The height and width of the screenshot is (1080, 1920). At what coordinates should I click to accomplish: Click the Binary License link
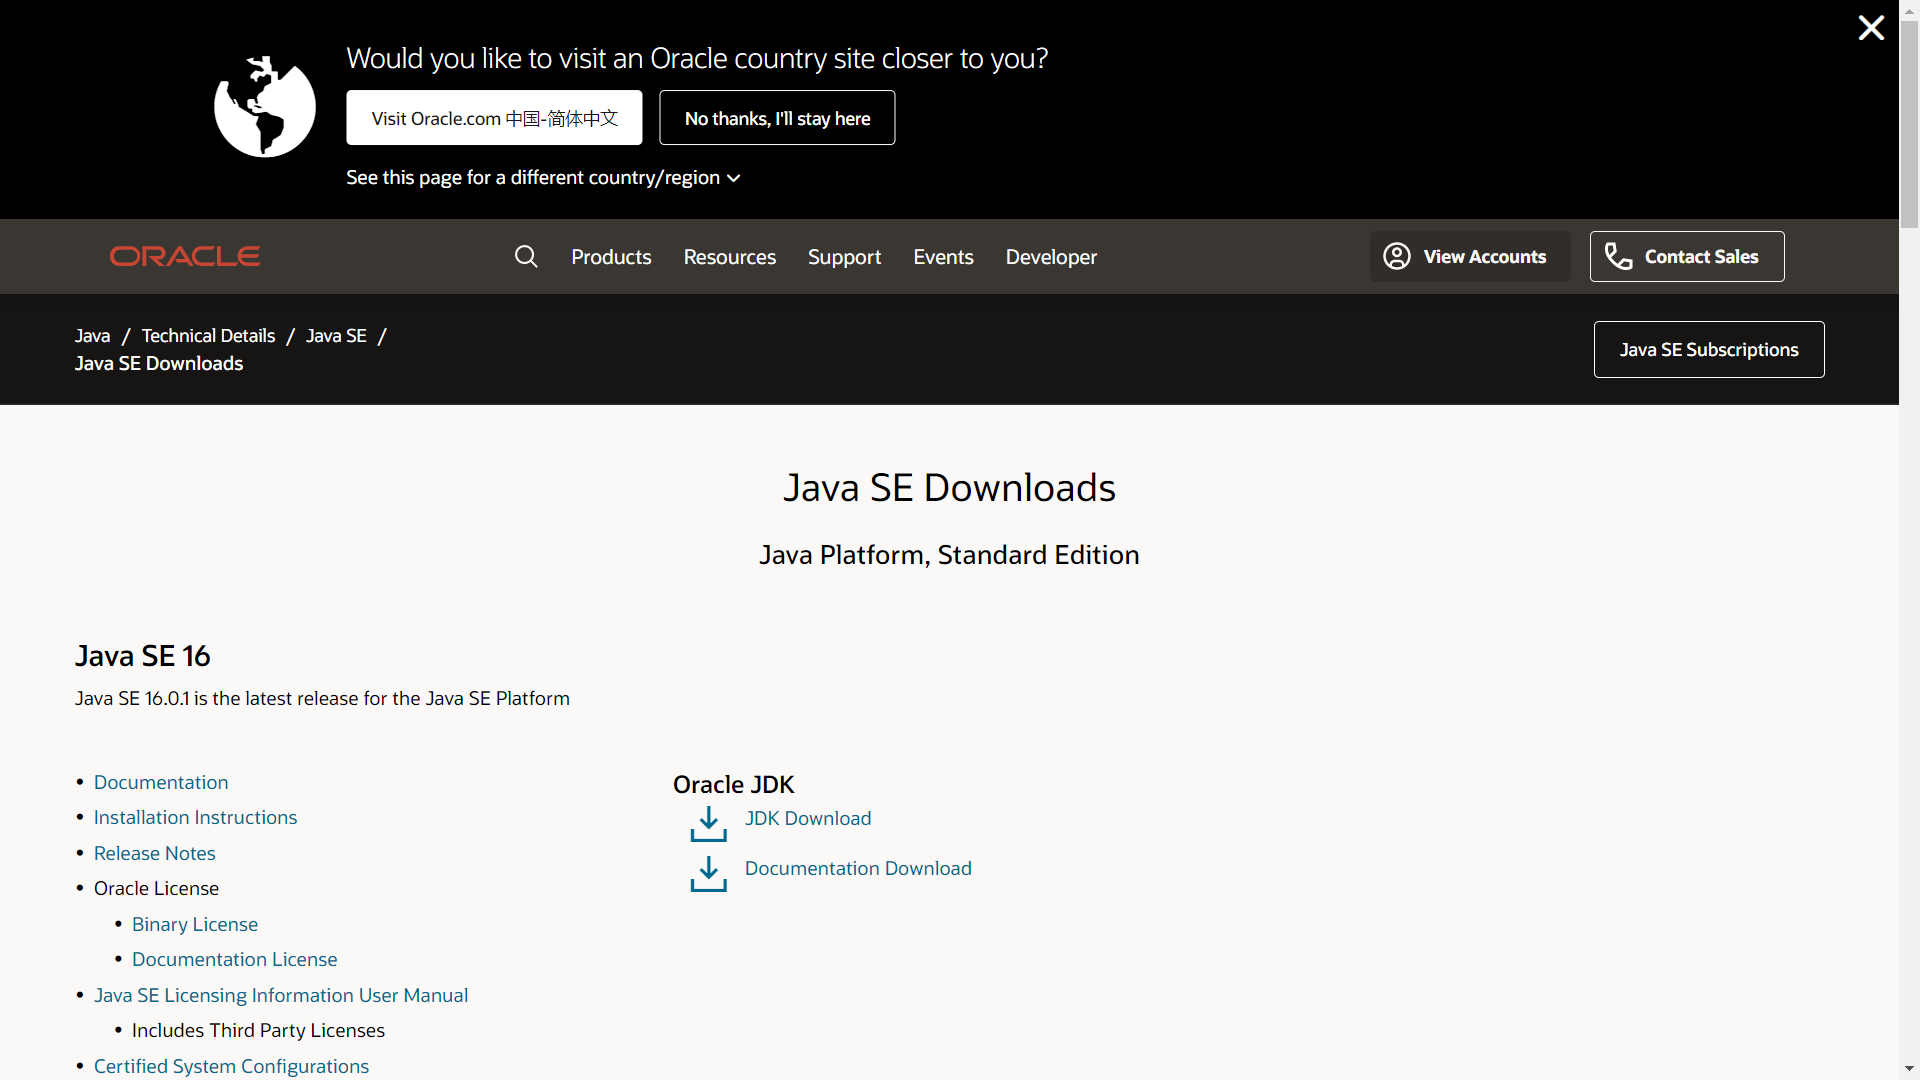(x=194, y=923)
